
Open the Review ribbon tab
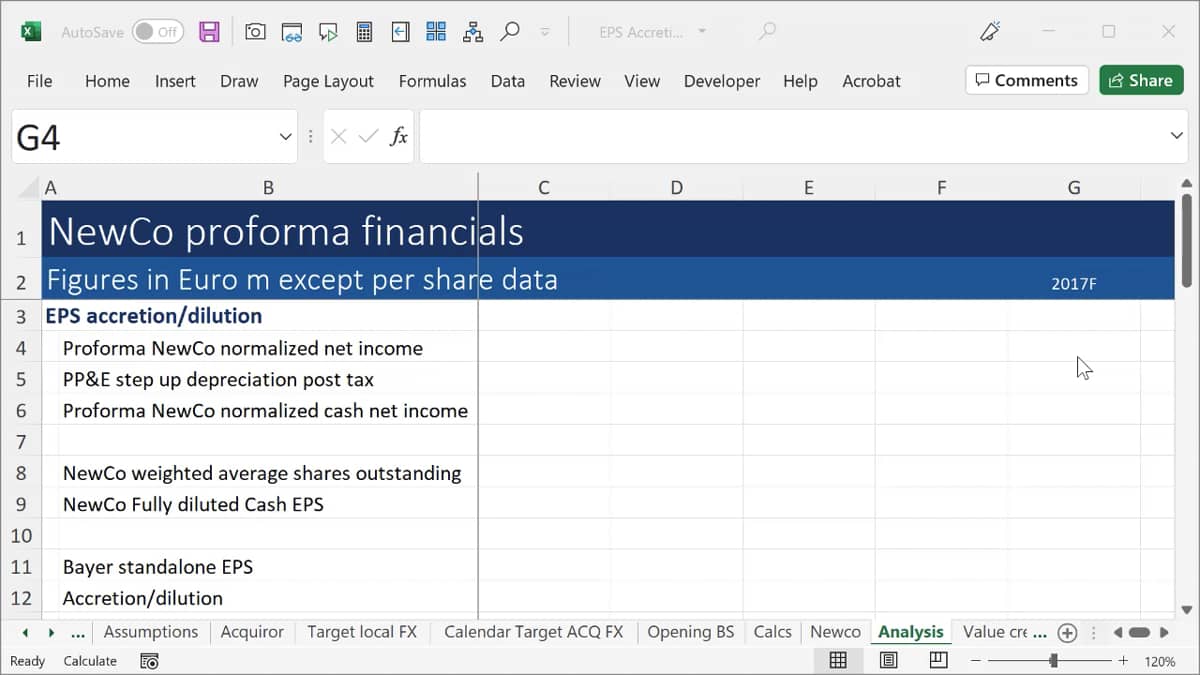click(575, 81)
